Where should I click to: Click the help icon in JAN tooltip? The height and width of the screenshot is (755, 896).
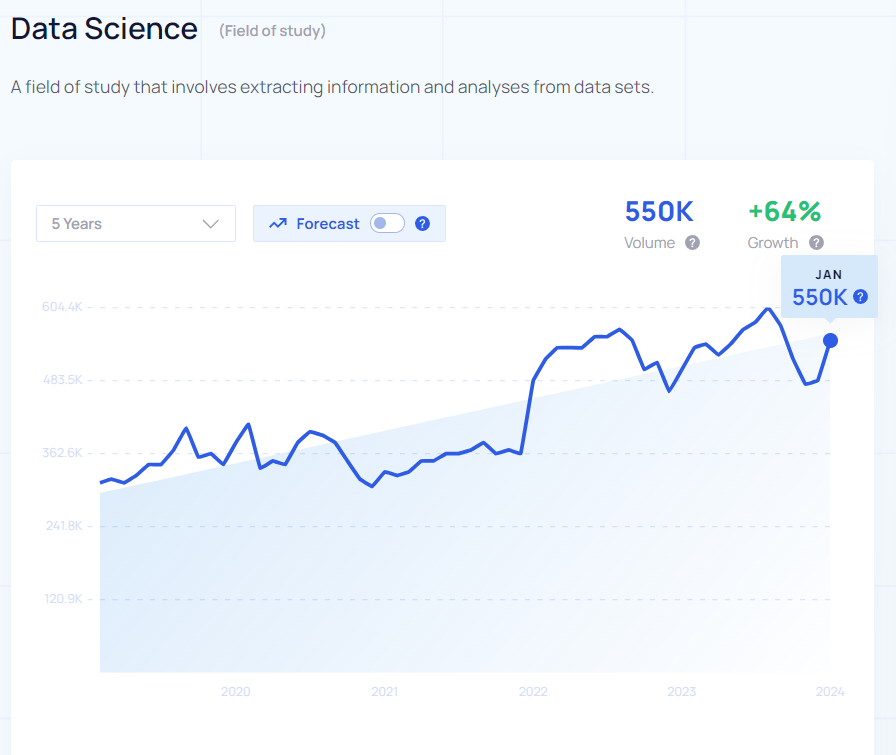pyautogui.click(x=861, y=297)
